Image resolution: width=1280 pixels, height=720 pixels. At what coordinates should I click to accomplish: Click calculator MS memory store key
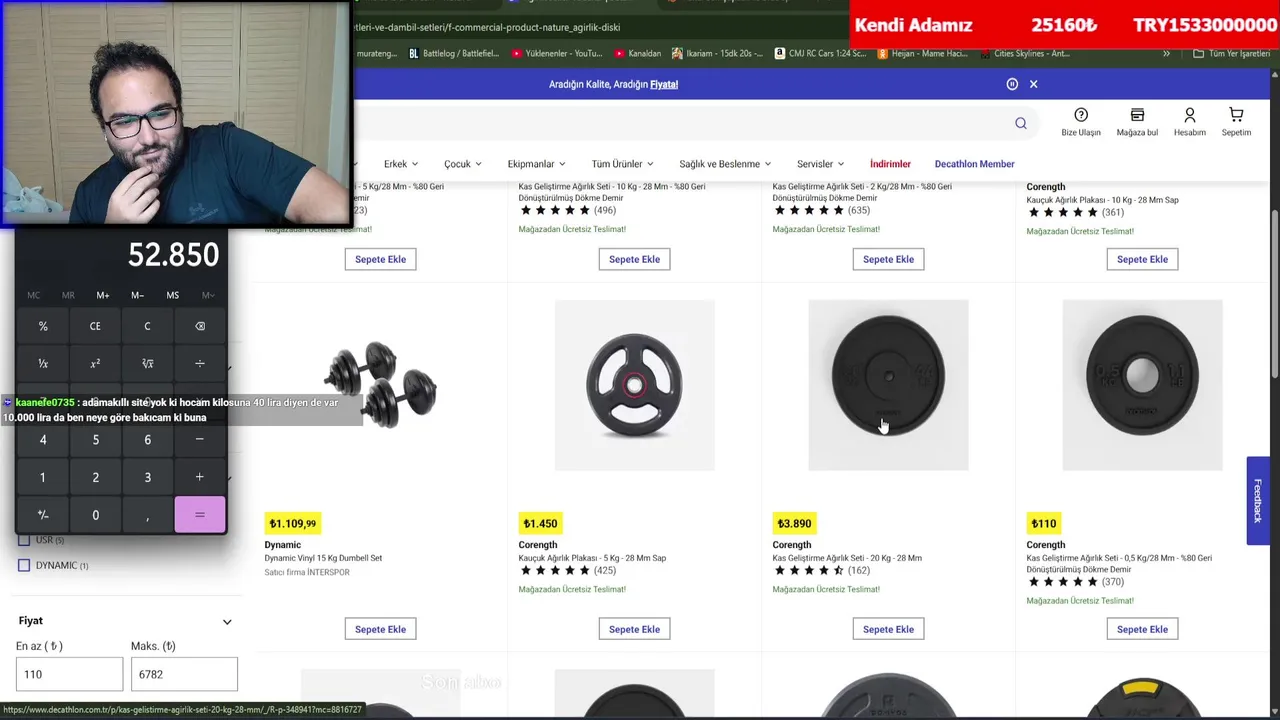(173, 295)
